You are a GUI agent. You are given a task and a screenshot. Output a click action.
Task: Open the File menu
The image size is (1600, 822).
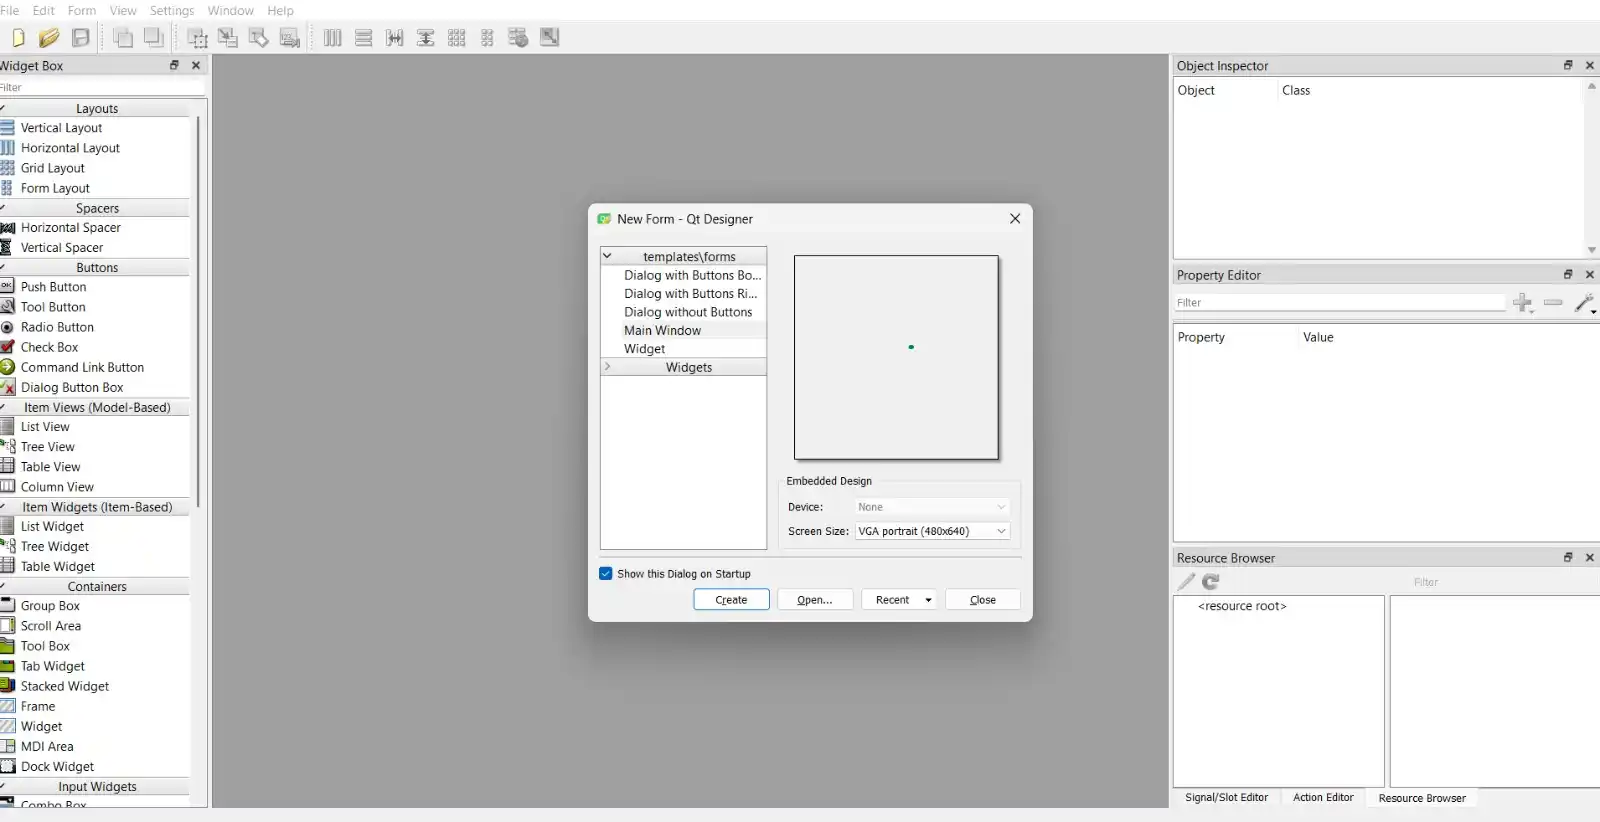pyautogui.click(x=9, y=10)
